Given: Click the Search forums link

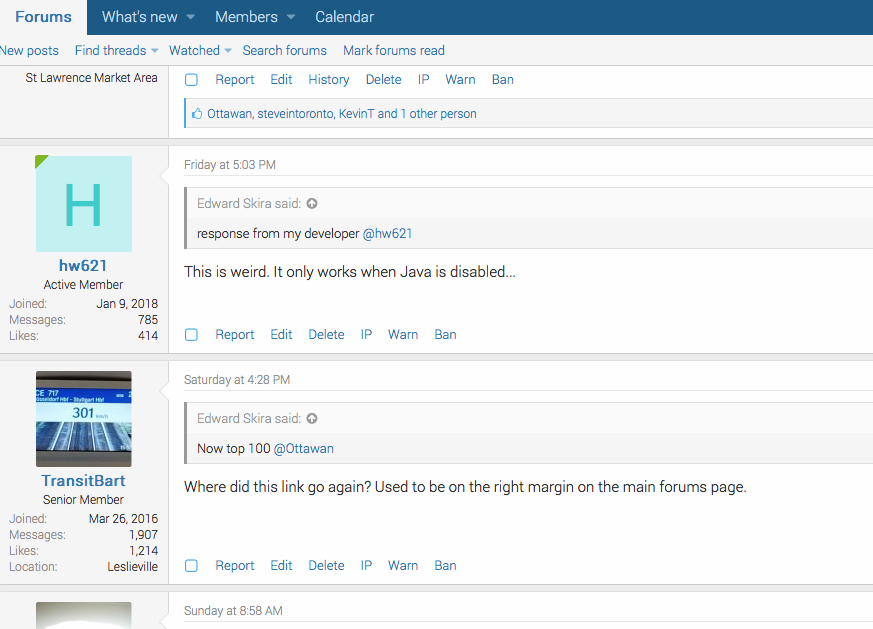Looking at the screenshot, I should point(285,51).
